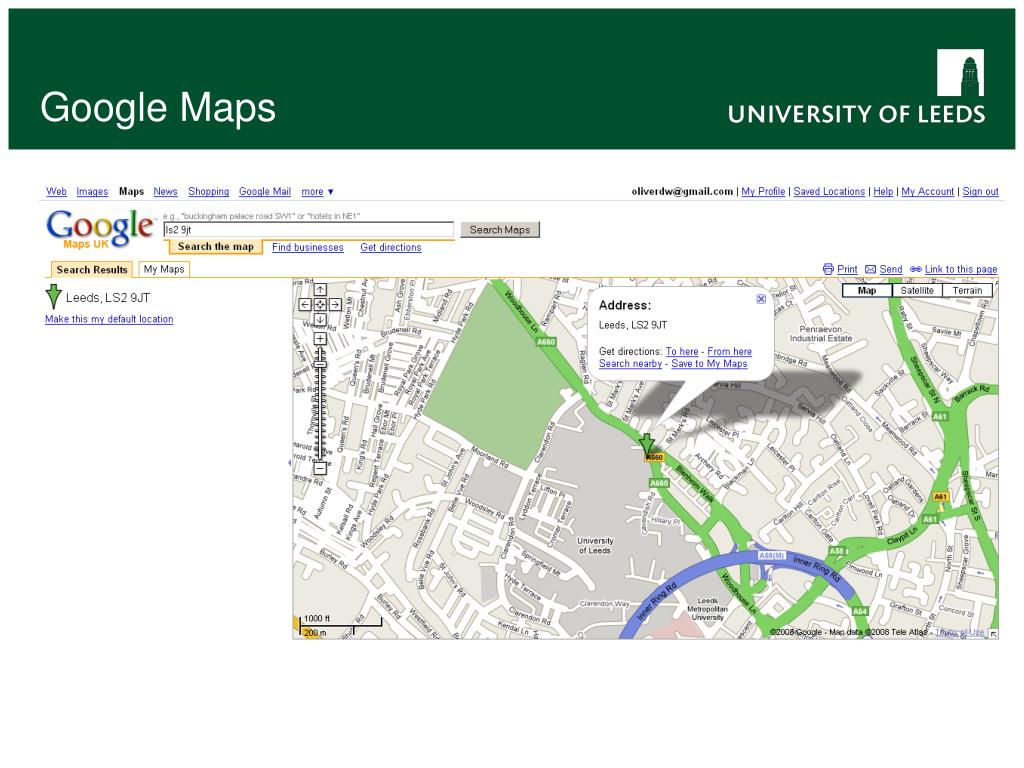This screenshot has height=768, width=1024.
Task: Click the Terms of Use link on map
Action: coord(959,632)
